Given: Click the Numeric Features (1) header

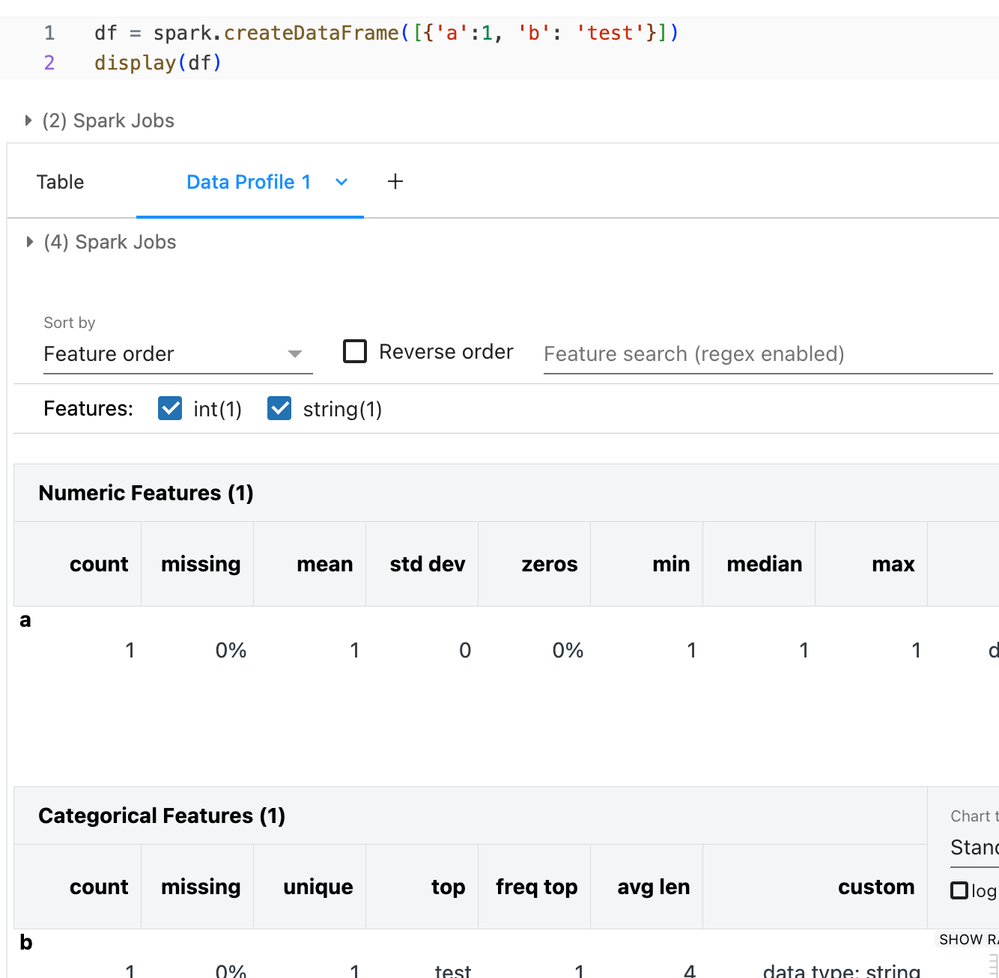Looking at the screenshot, I should pos(146,493).
